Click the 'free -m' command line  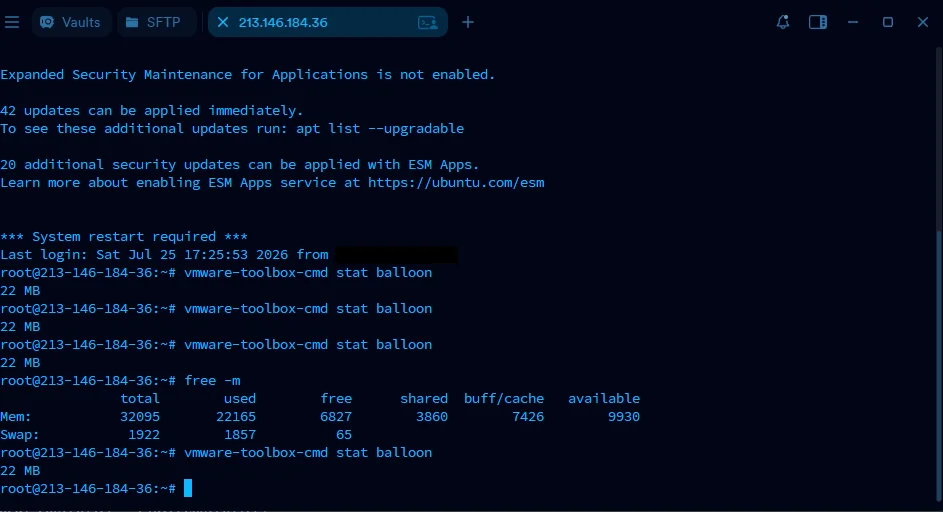(x=212, y=380)
